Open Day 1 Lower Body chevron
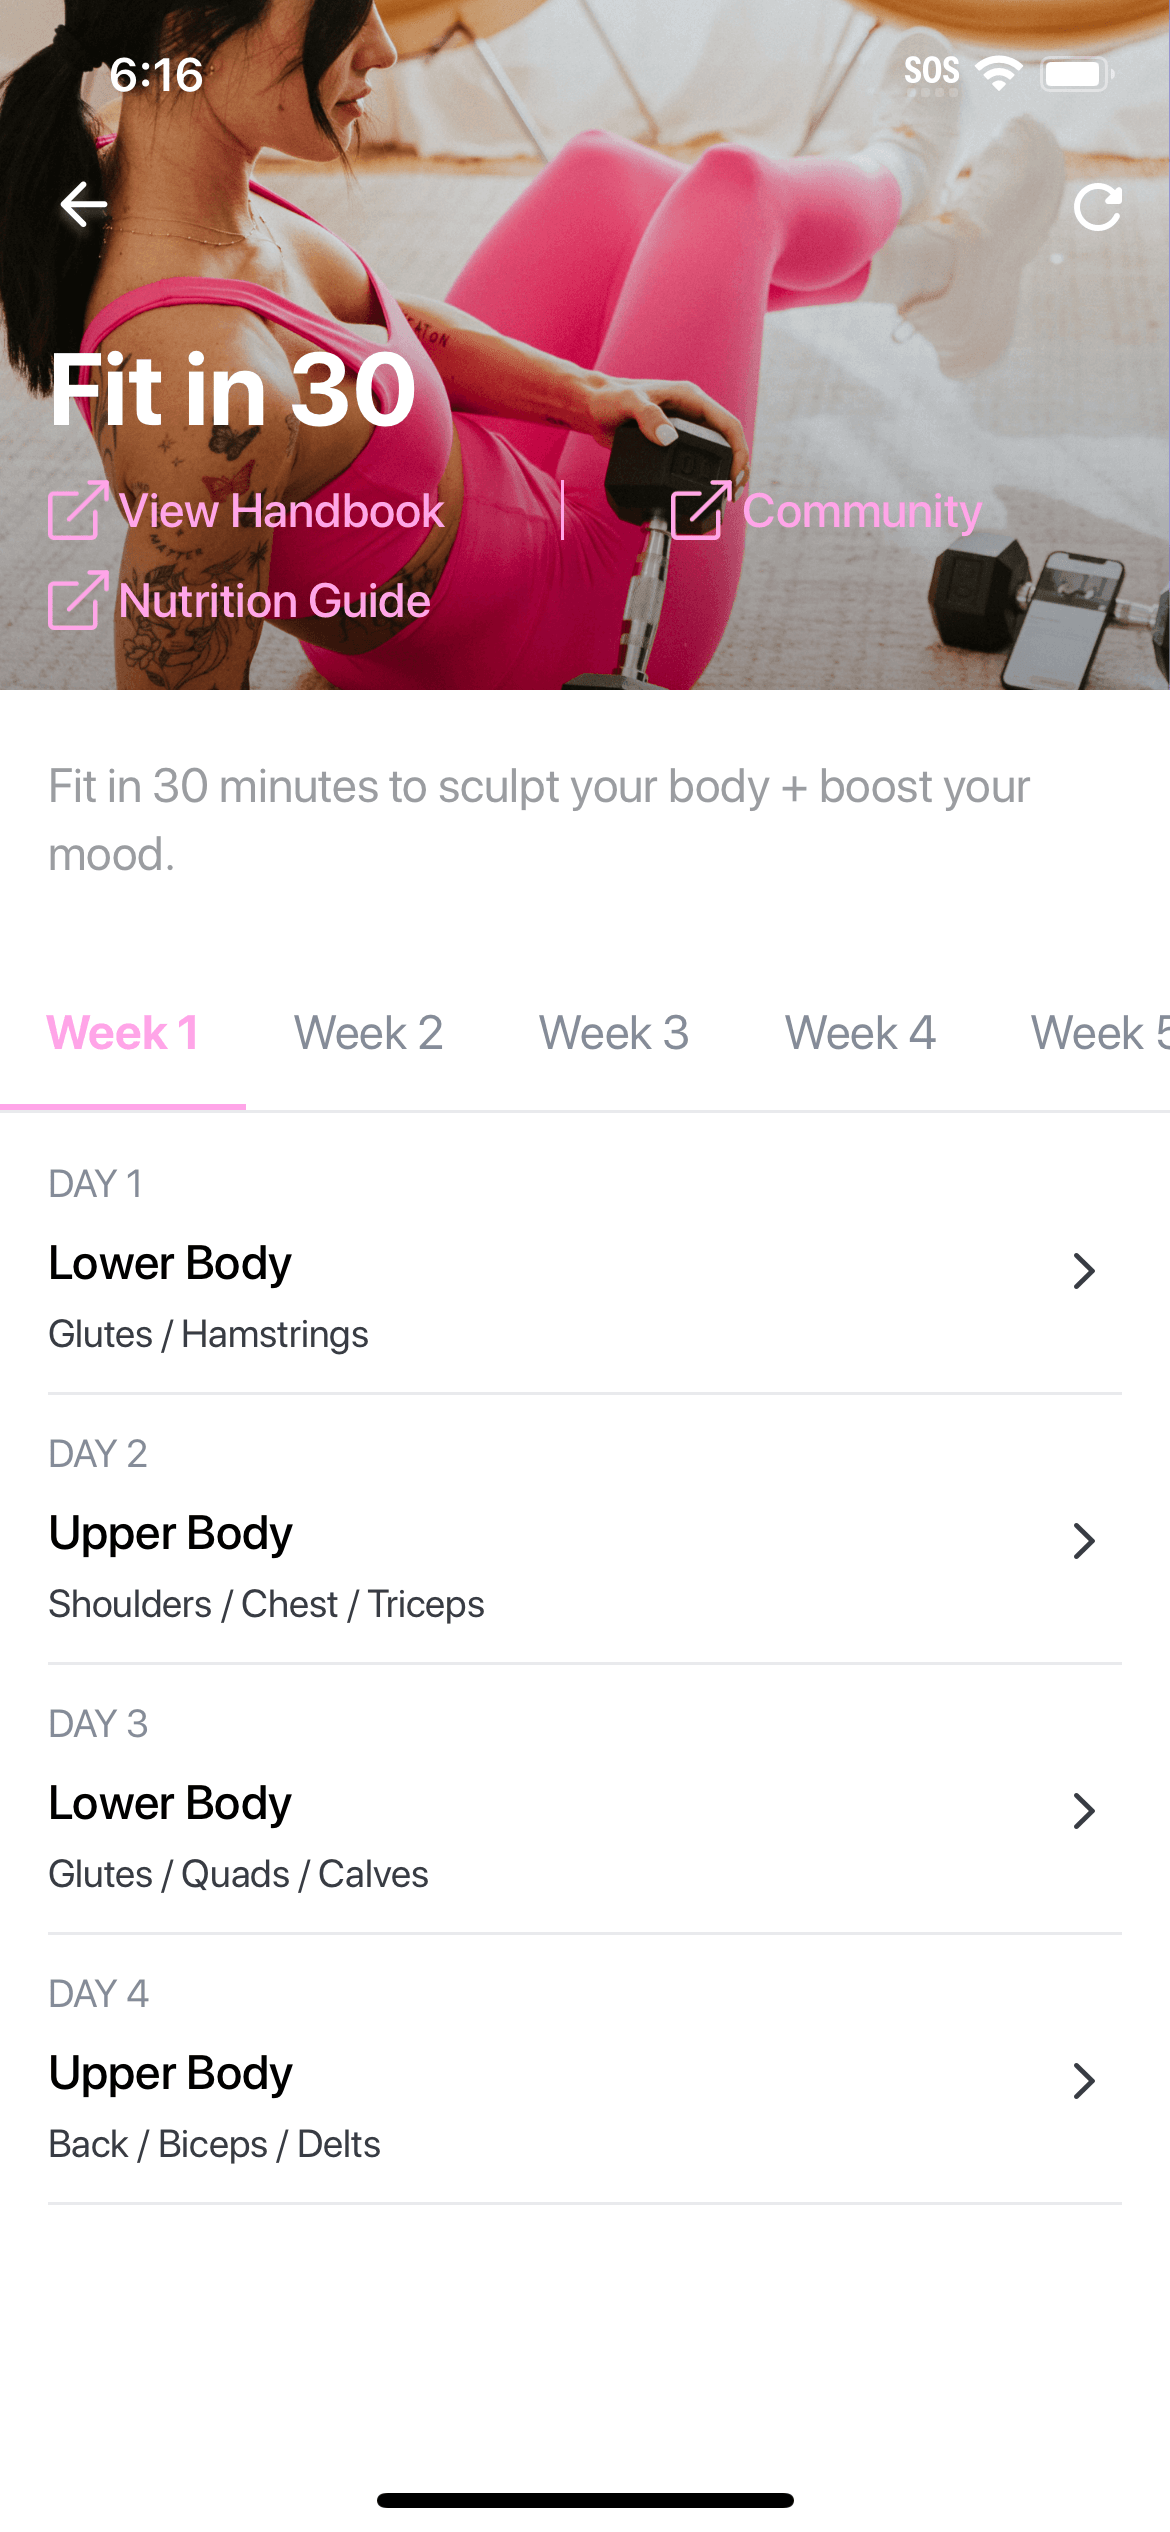Viewport: 1170px width, 2532px height. click(x=1084, y=1271)
